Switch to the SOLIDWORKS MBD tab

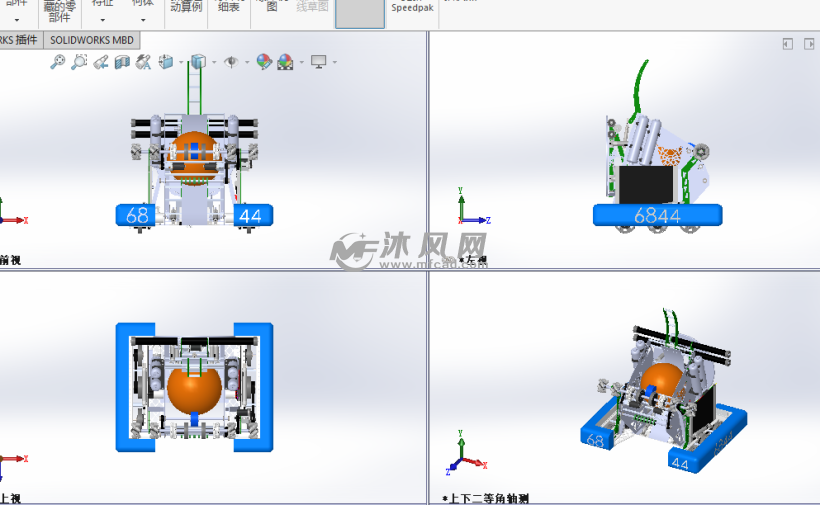(x=92, y=40)
